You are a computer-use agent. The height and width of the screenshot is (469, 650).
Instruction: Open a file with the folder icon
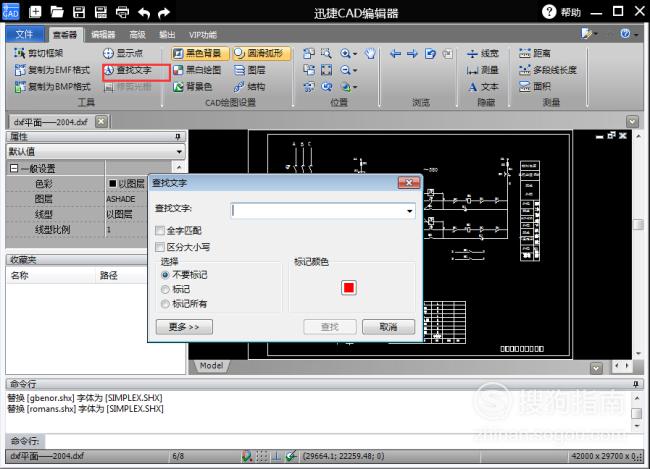click(57, 12)
